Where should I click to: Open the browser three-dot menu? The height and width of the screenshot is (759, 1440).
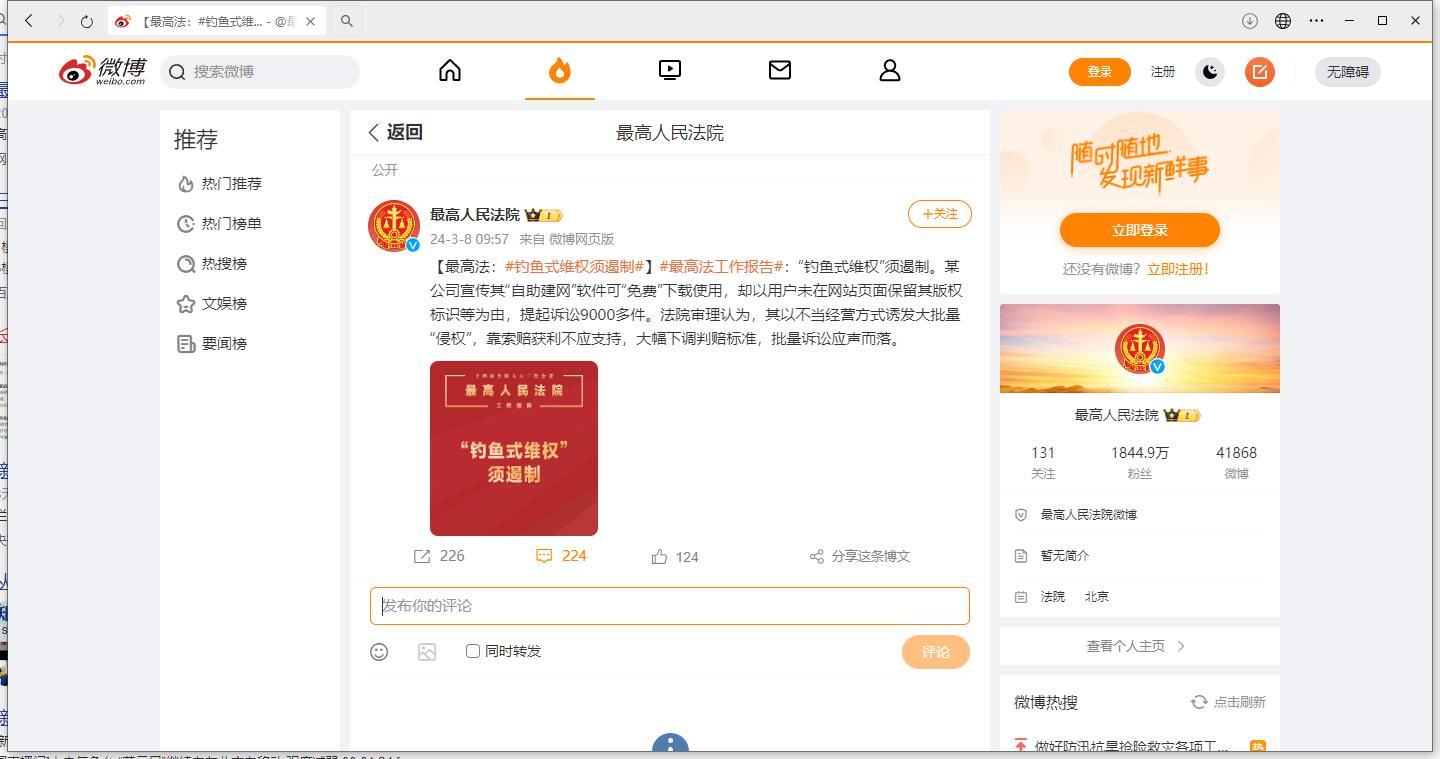tap(1316, 21)
